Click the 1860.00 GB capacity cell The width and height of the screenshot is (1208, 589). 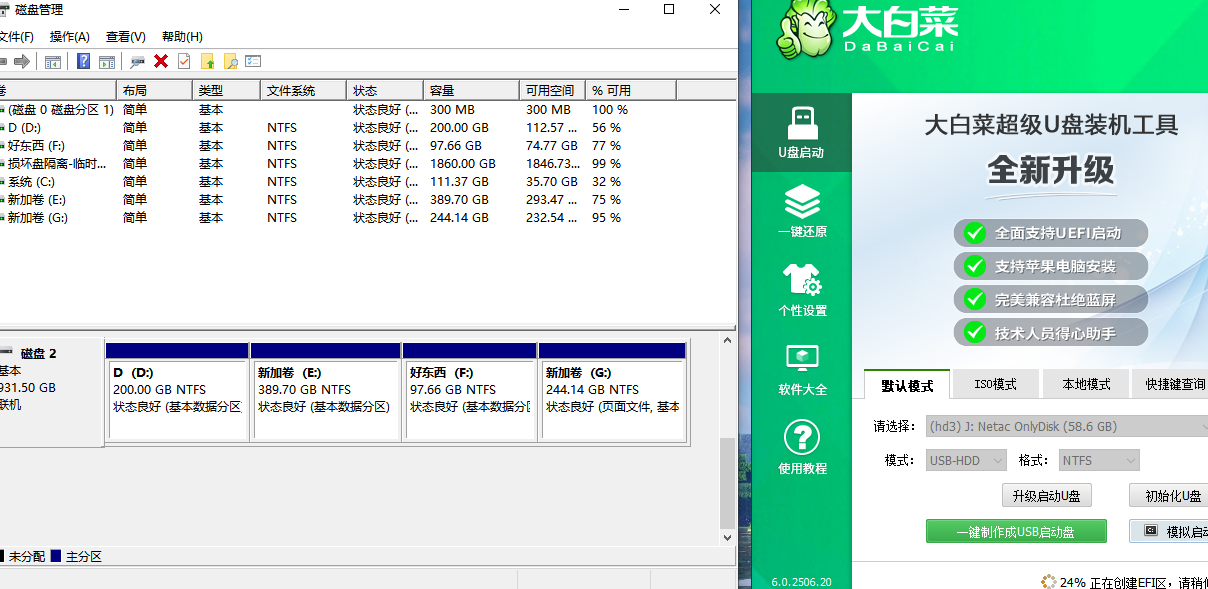463,163
